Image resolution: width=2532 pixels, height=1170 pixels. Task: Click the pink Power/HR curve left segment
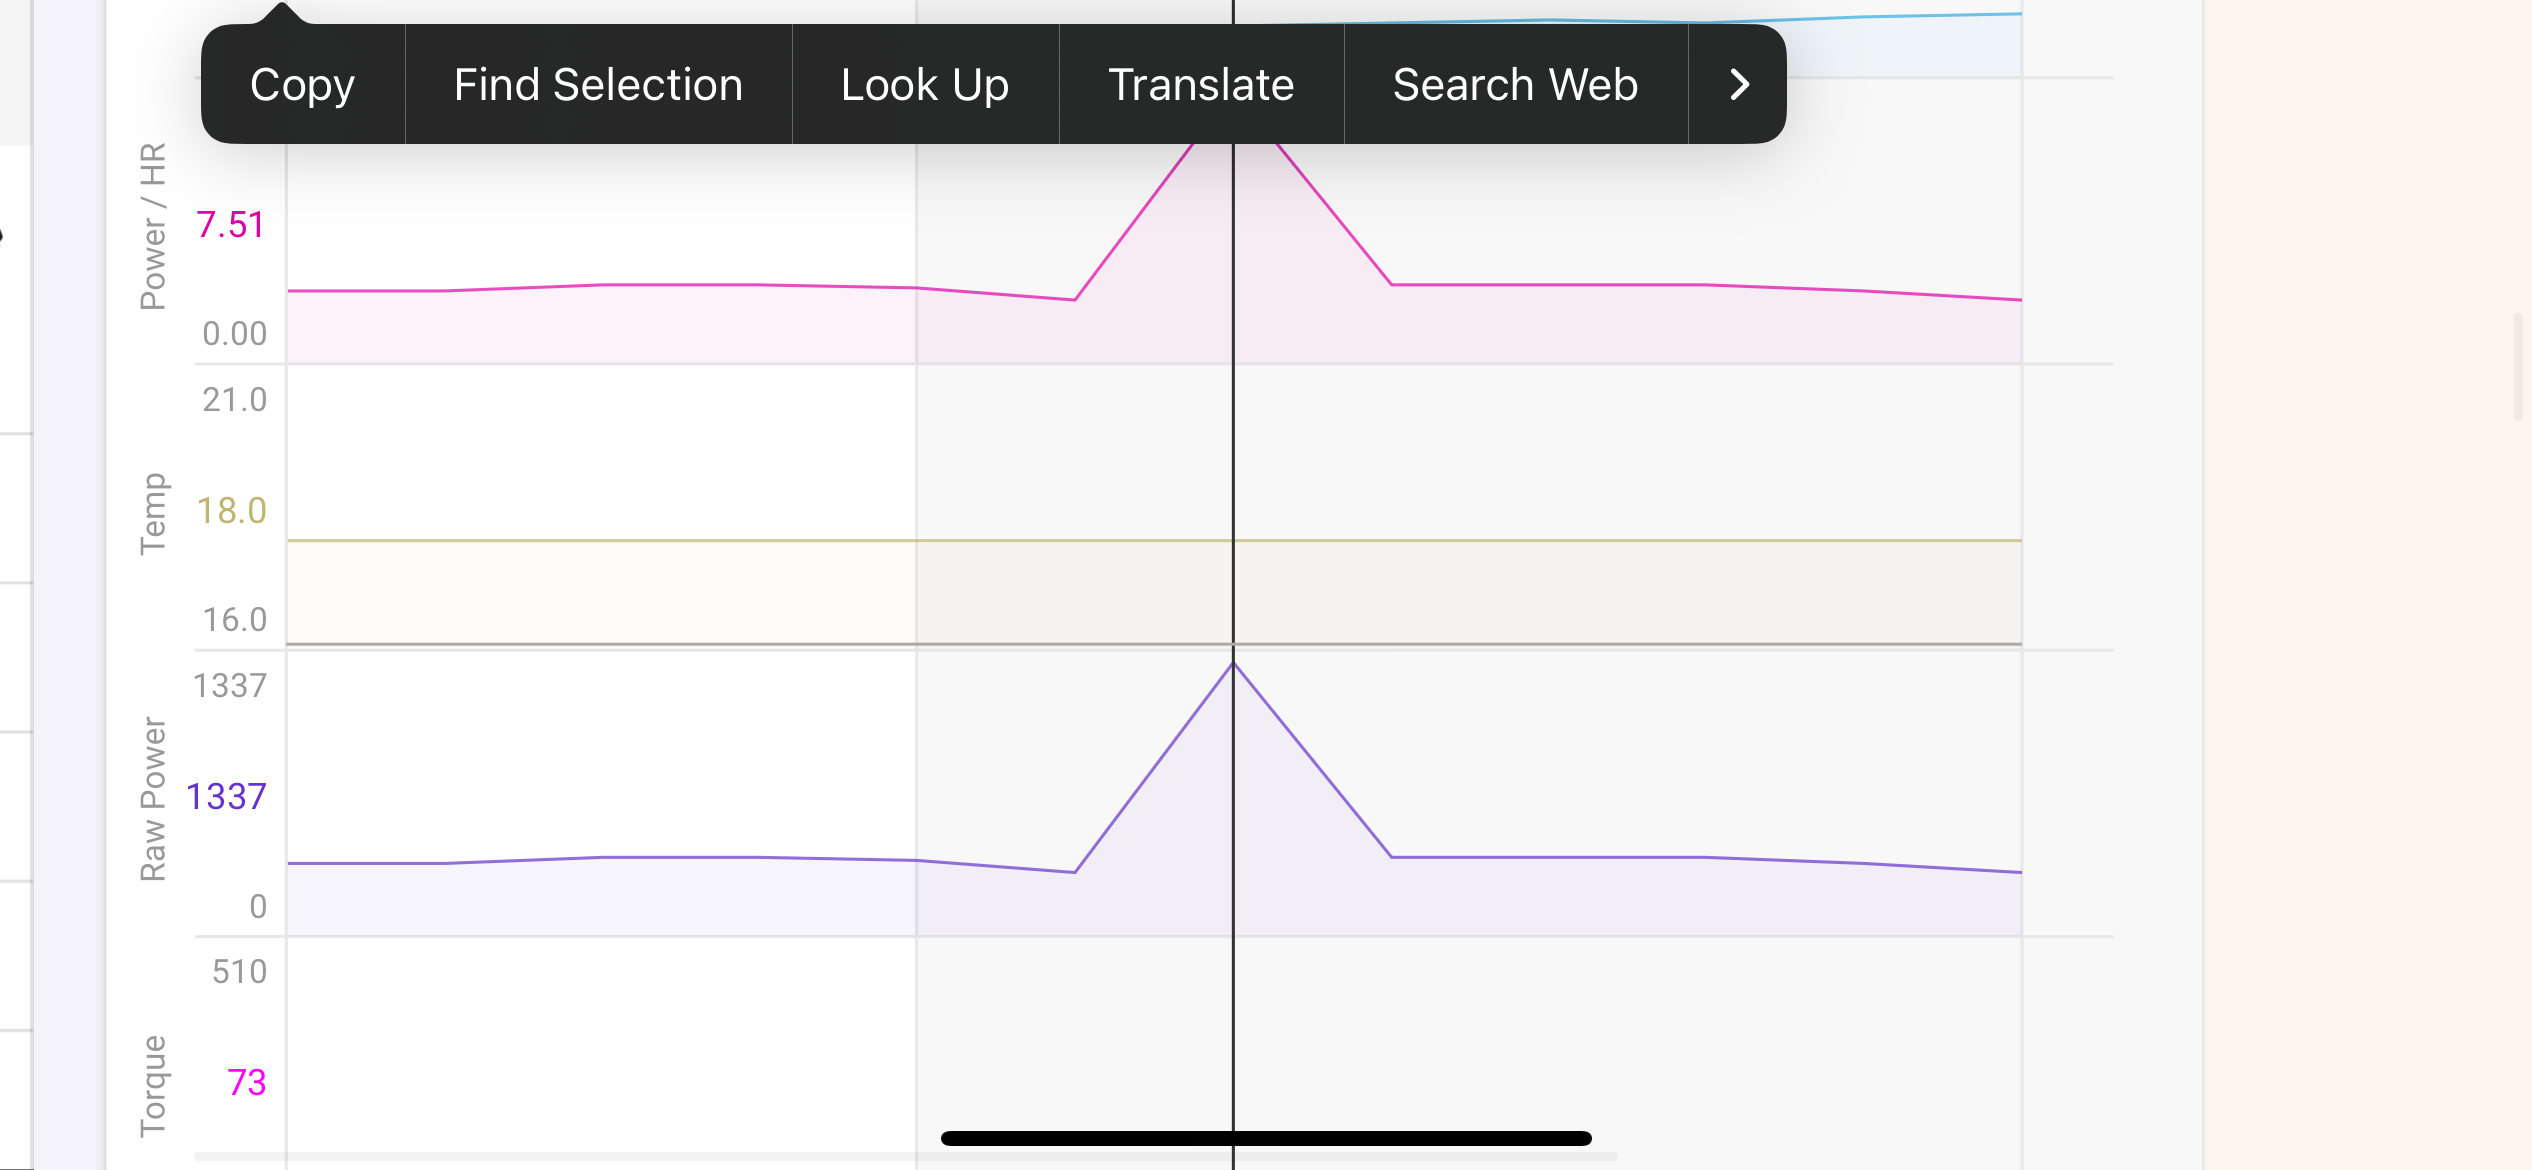click(x=600, y=287)
